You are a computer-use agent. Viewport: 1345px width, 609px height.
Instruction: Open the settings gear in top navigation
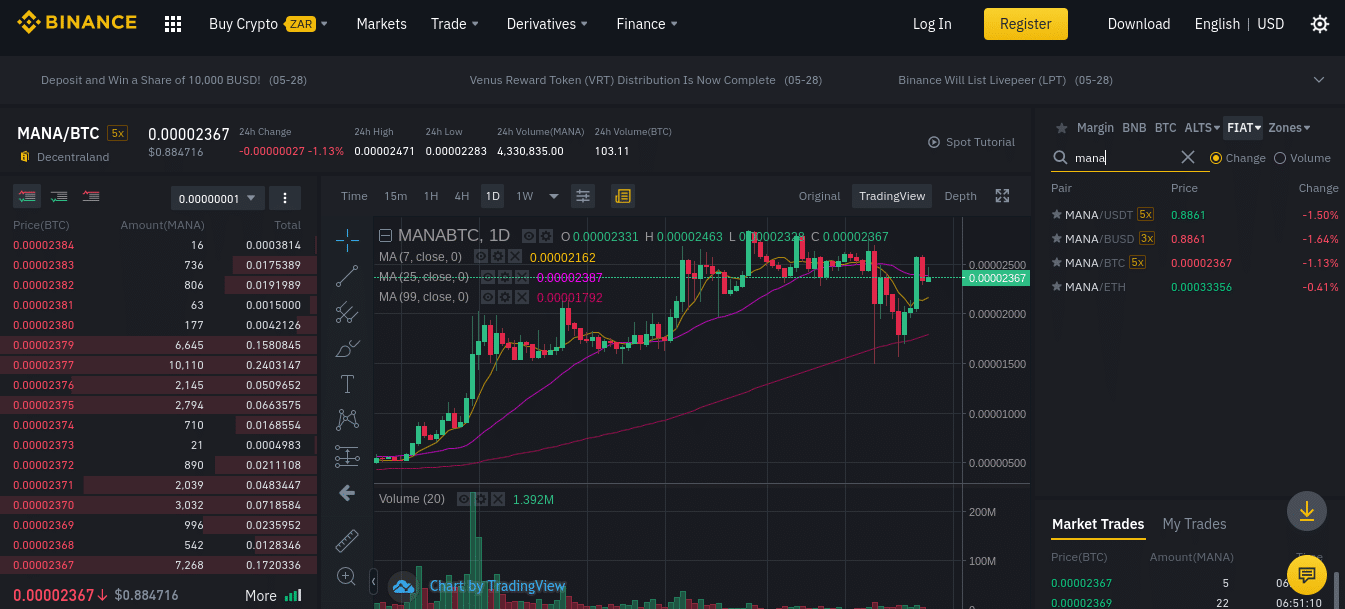(x=1320, y=24)
